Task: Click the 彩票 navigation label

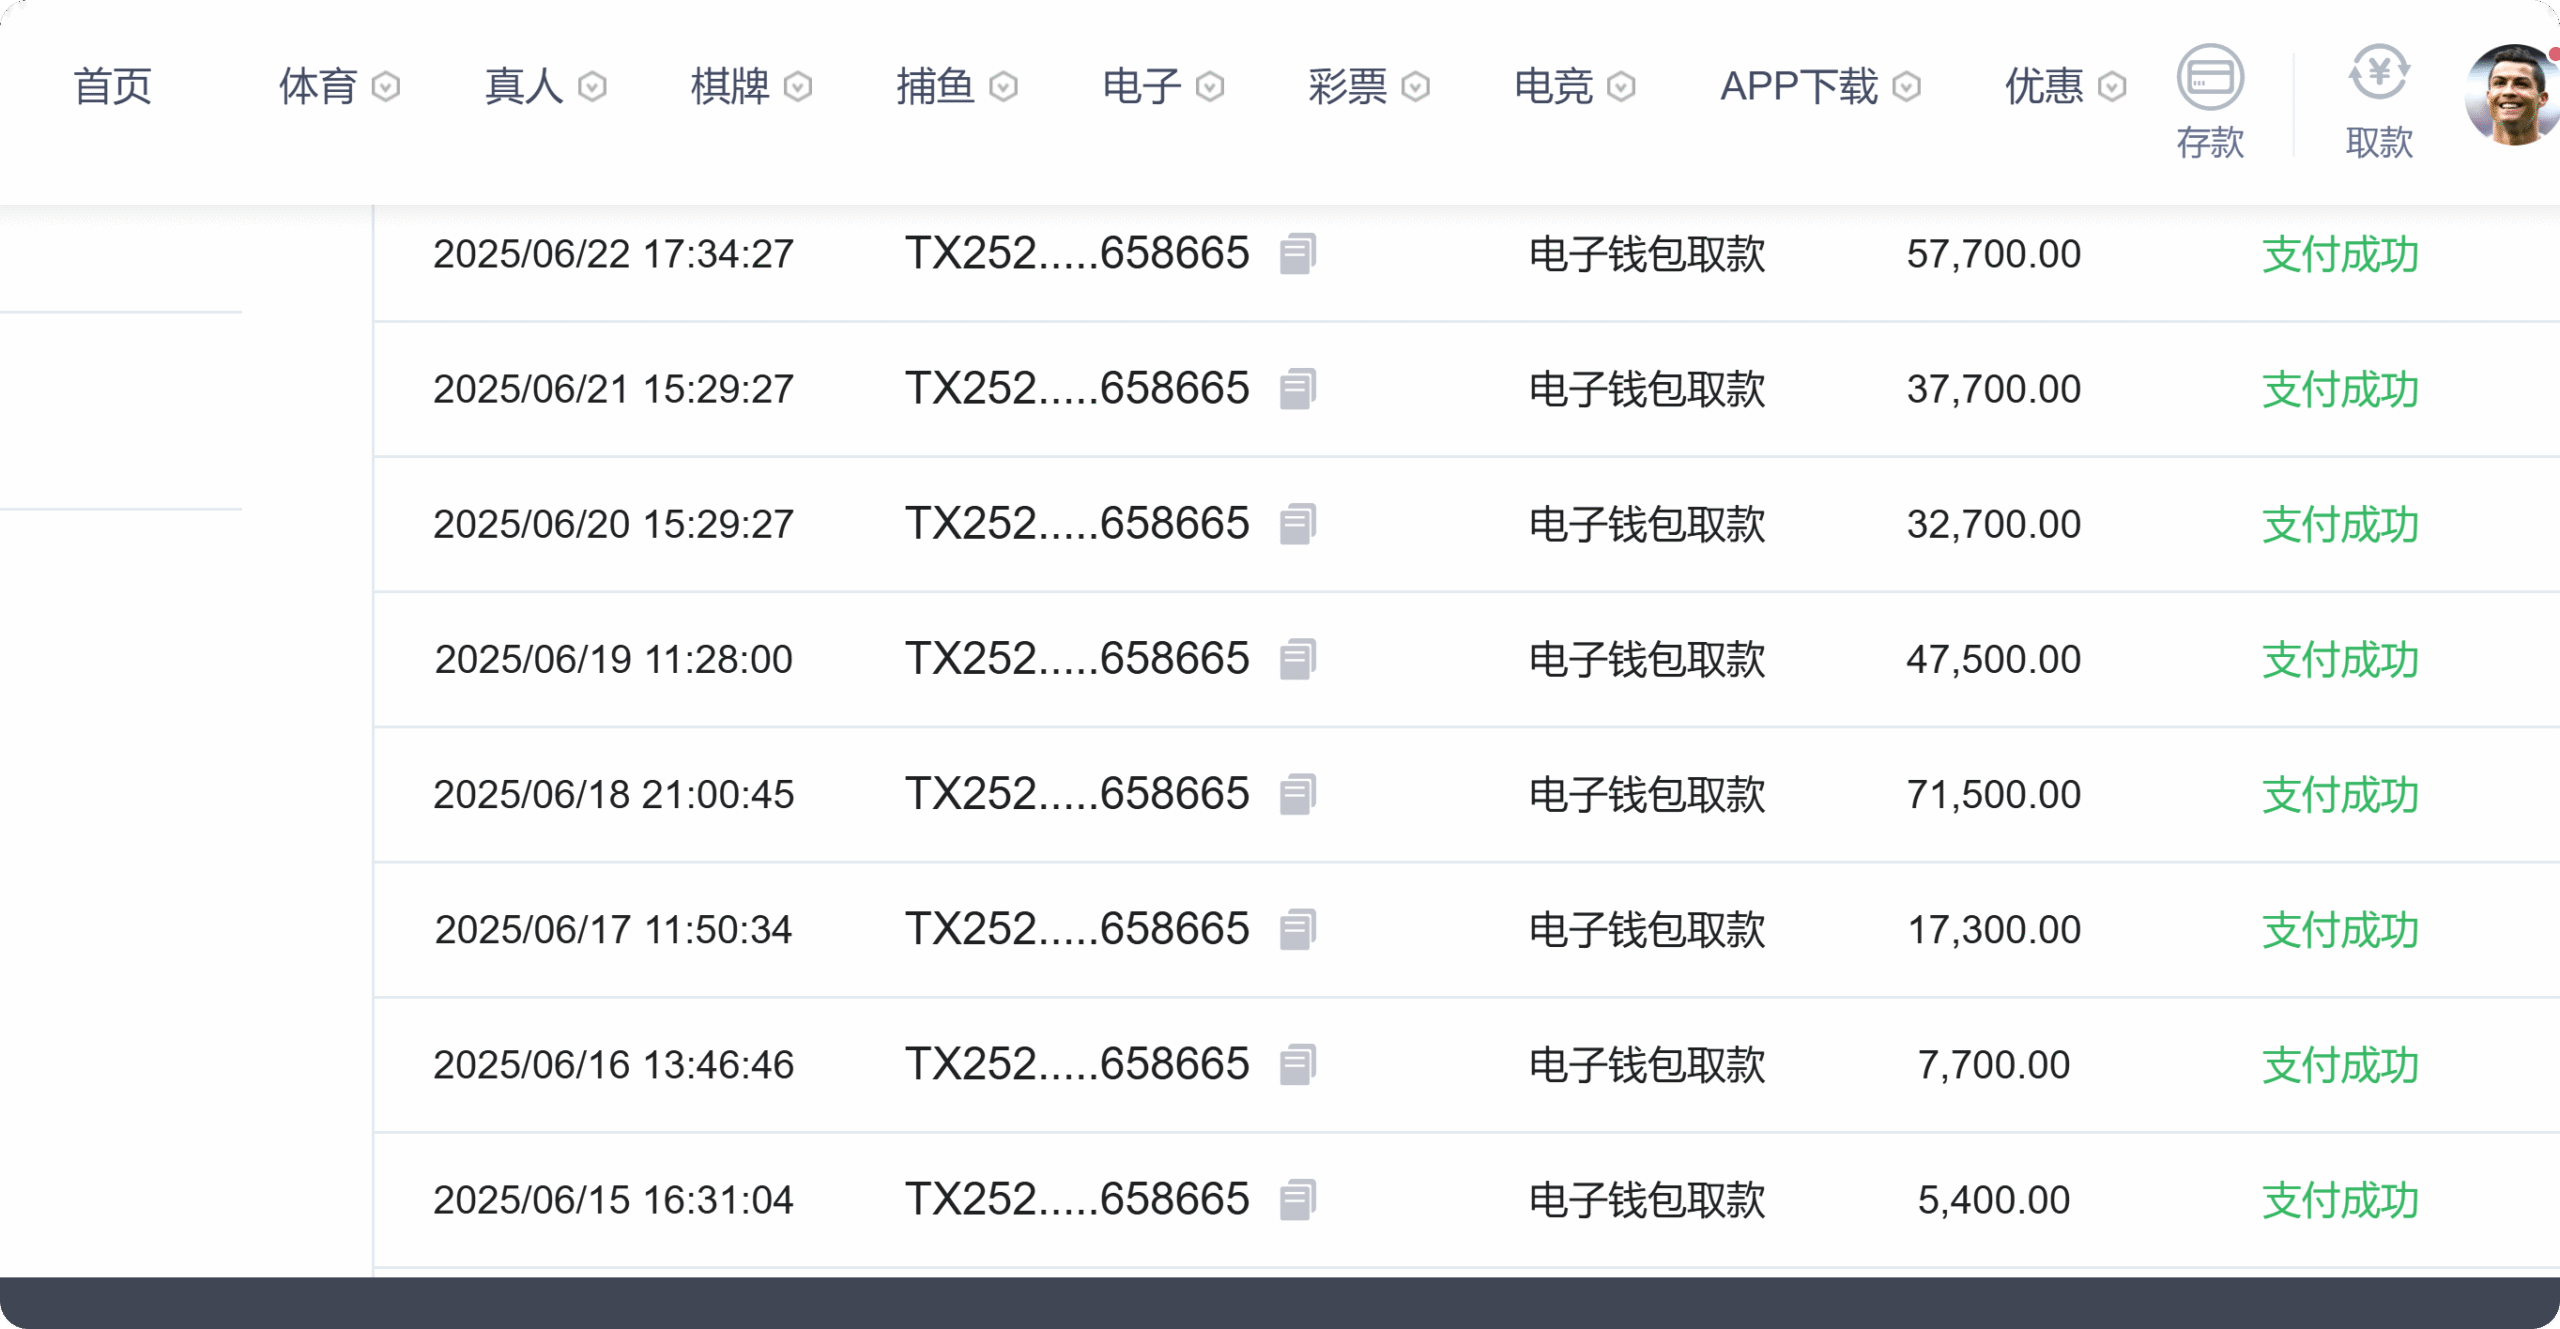Action: [x=1347, y=87]
